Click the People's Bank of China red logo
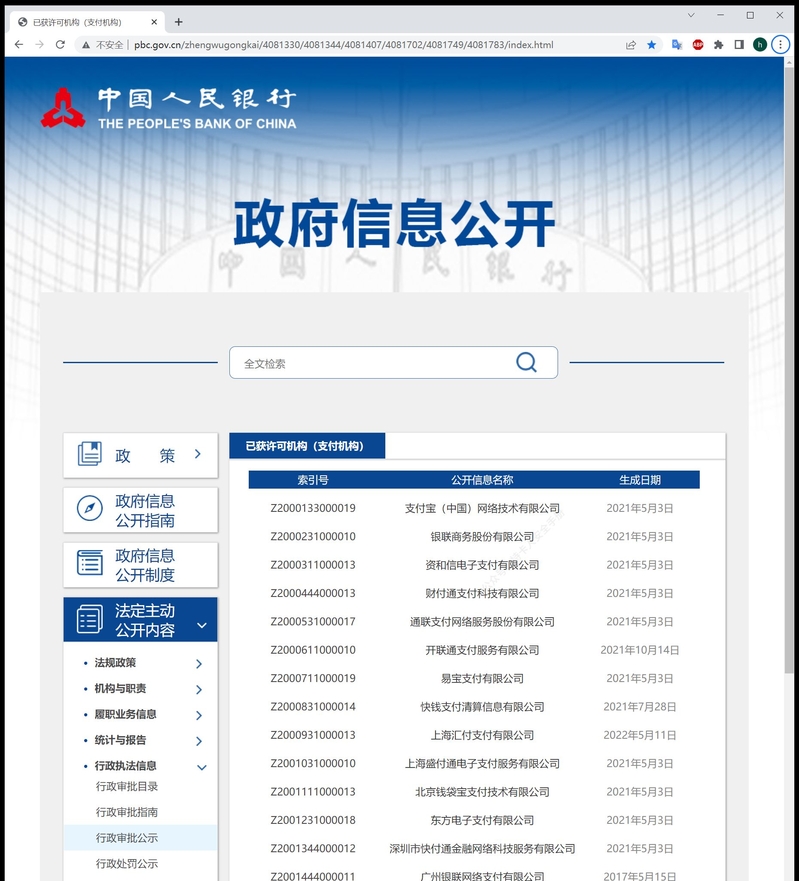Image resolution: width=799 pixels, height=881 pixels. tap(63, 107)
